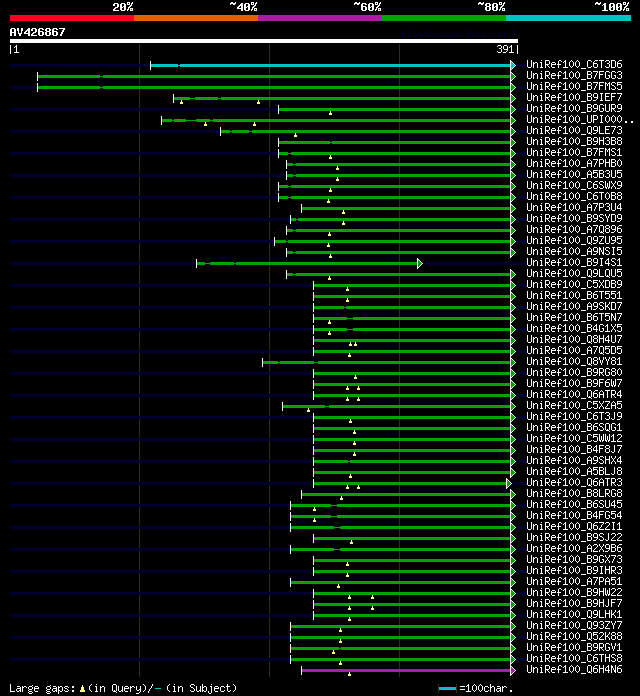Click the UniRef100_B9RG80 label
The height and width of the screenshot is (696, 640).
574,372
